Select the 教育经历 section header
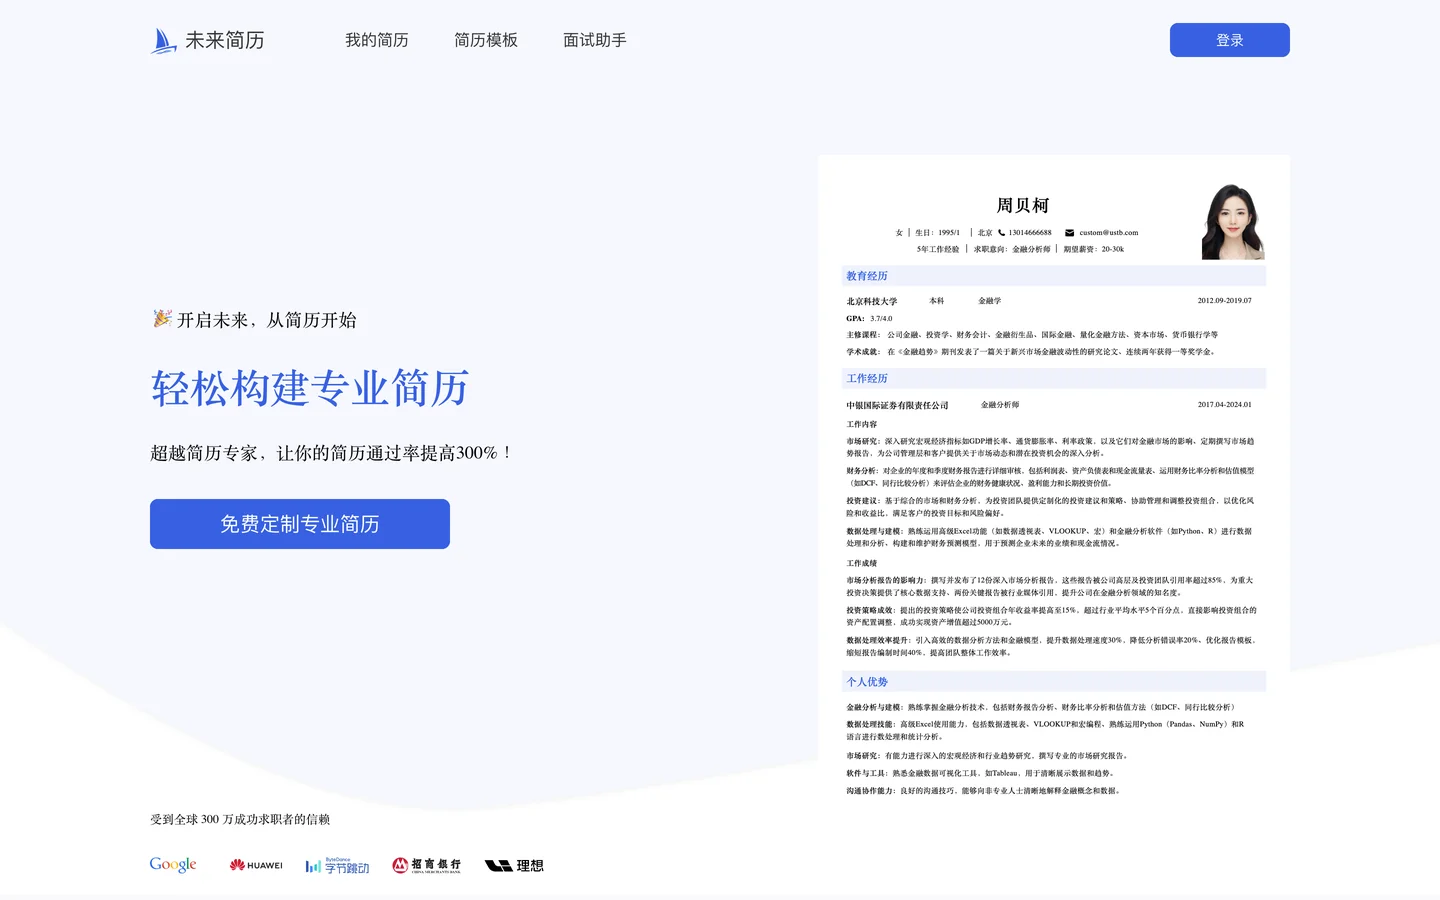This screenshot has width=1440, height=900. pyautogui.click(x=867, y=276)
